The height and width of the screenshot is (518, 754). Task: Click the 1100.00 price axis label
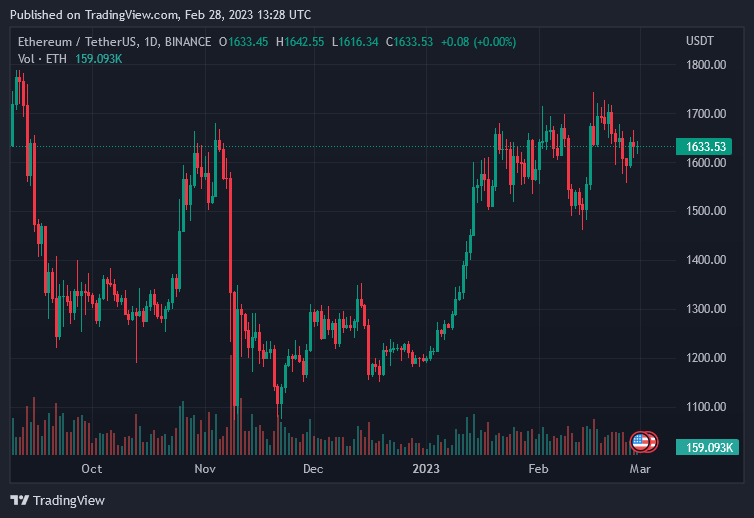[705, 407]
